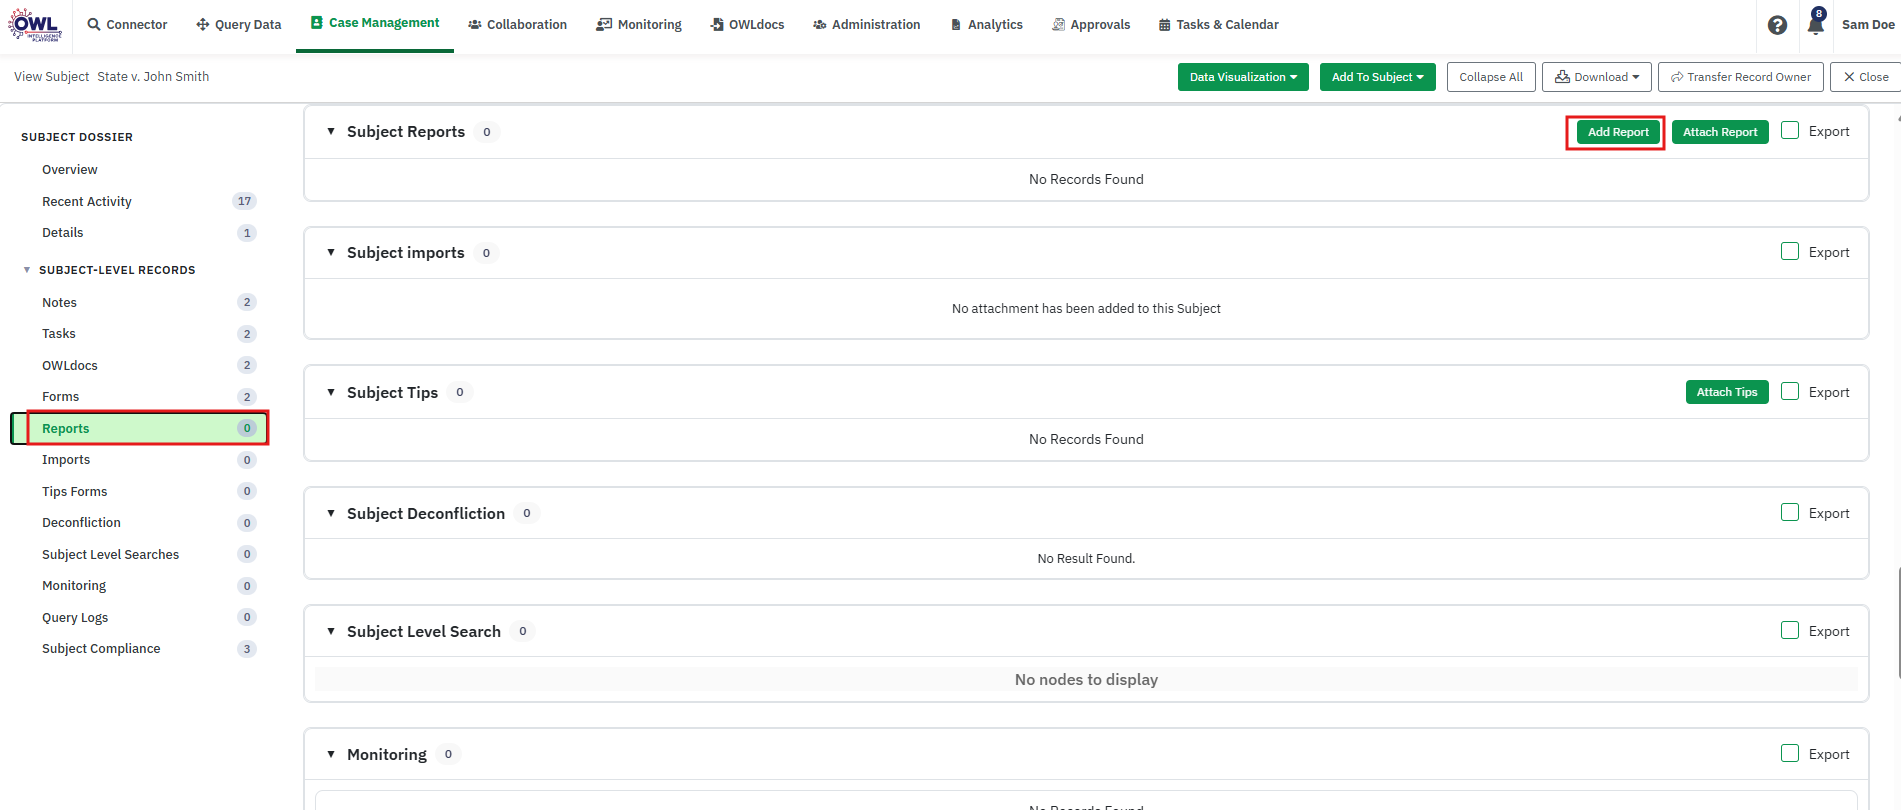Image resolution: width=1901 pixels, height=810 pixels.
Task: Close the subject view
Action: coord(1866,77)
